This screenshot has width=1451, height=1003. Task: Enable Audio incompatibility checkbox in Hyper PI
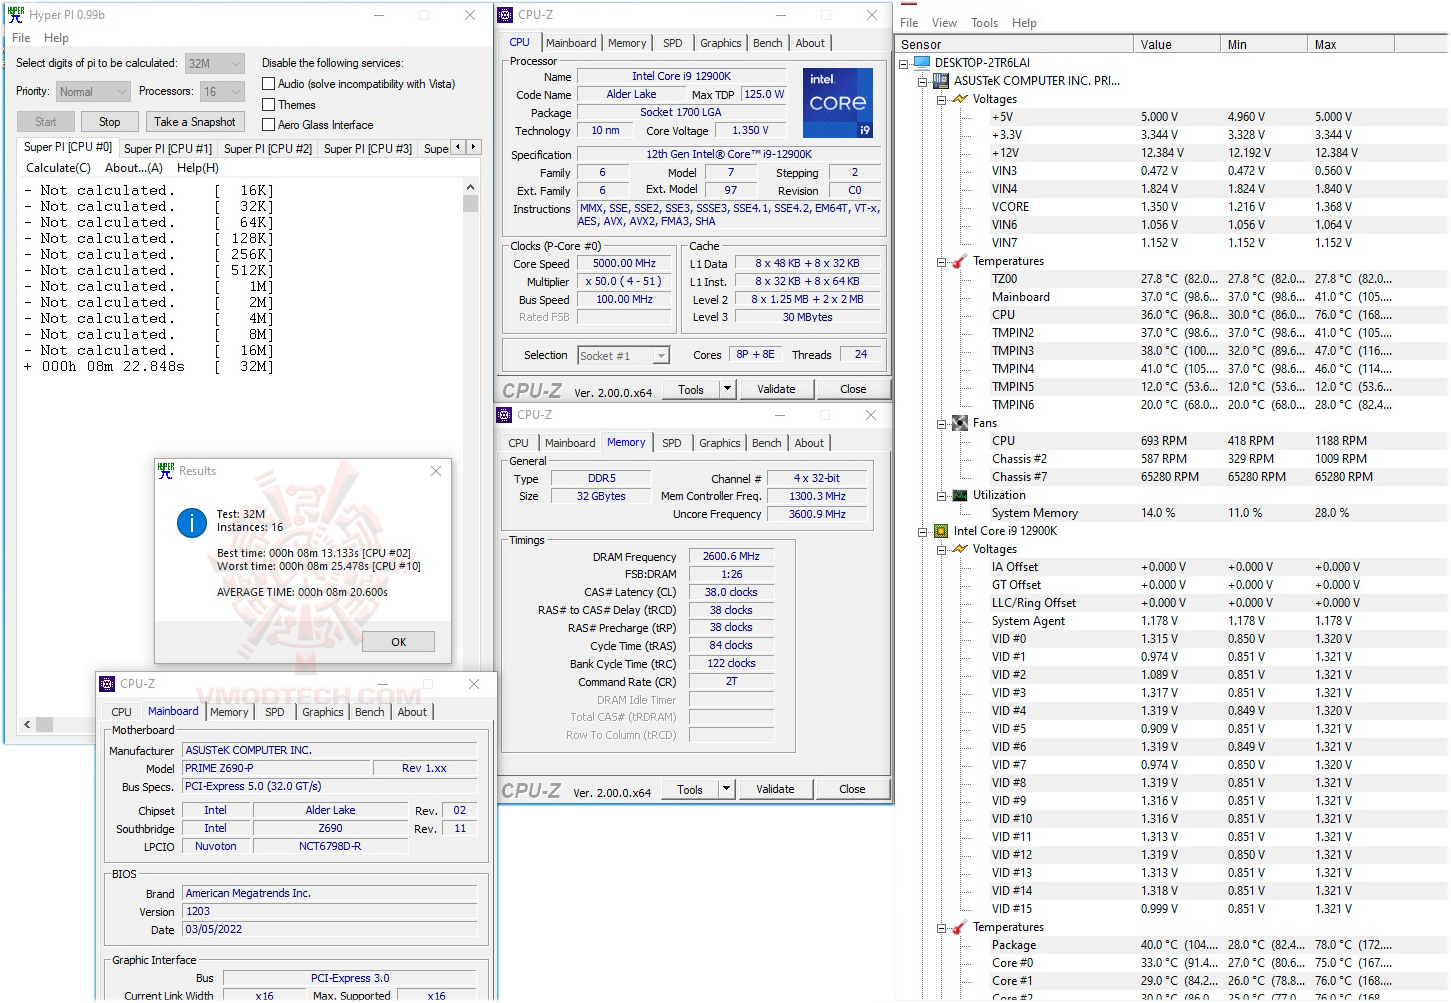(268, 84)
